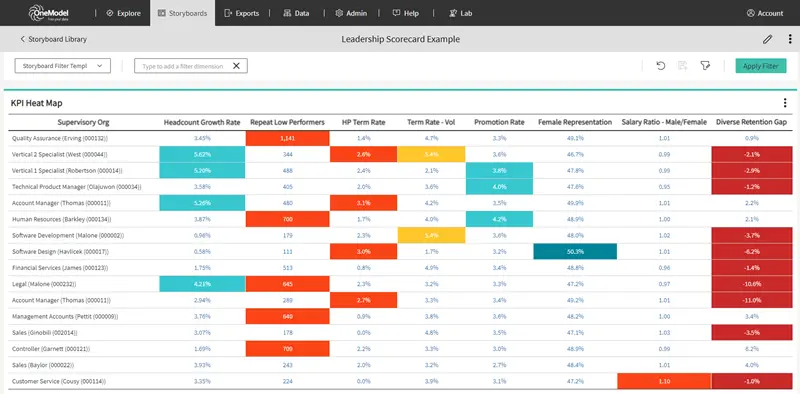Click the -10.6% Diverse Retention Gap cell
Screen dimensions: 800x394
pos(752,284)
